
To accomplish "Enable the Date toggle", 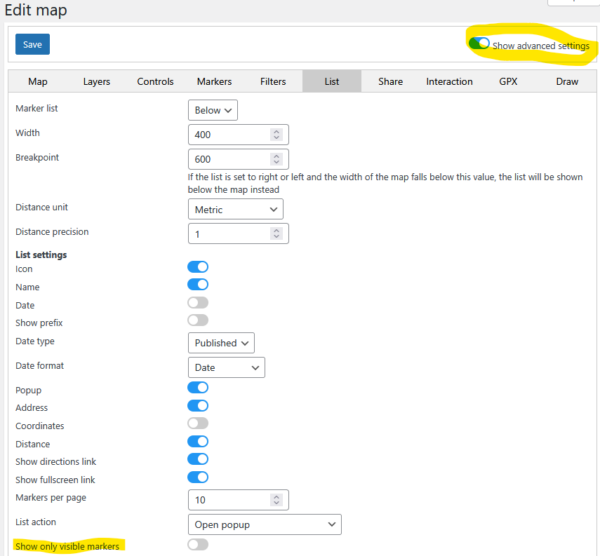I will [198, 303].
